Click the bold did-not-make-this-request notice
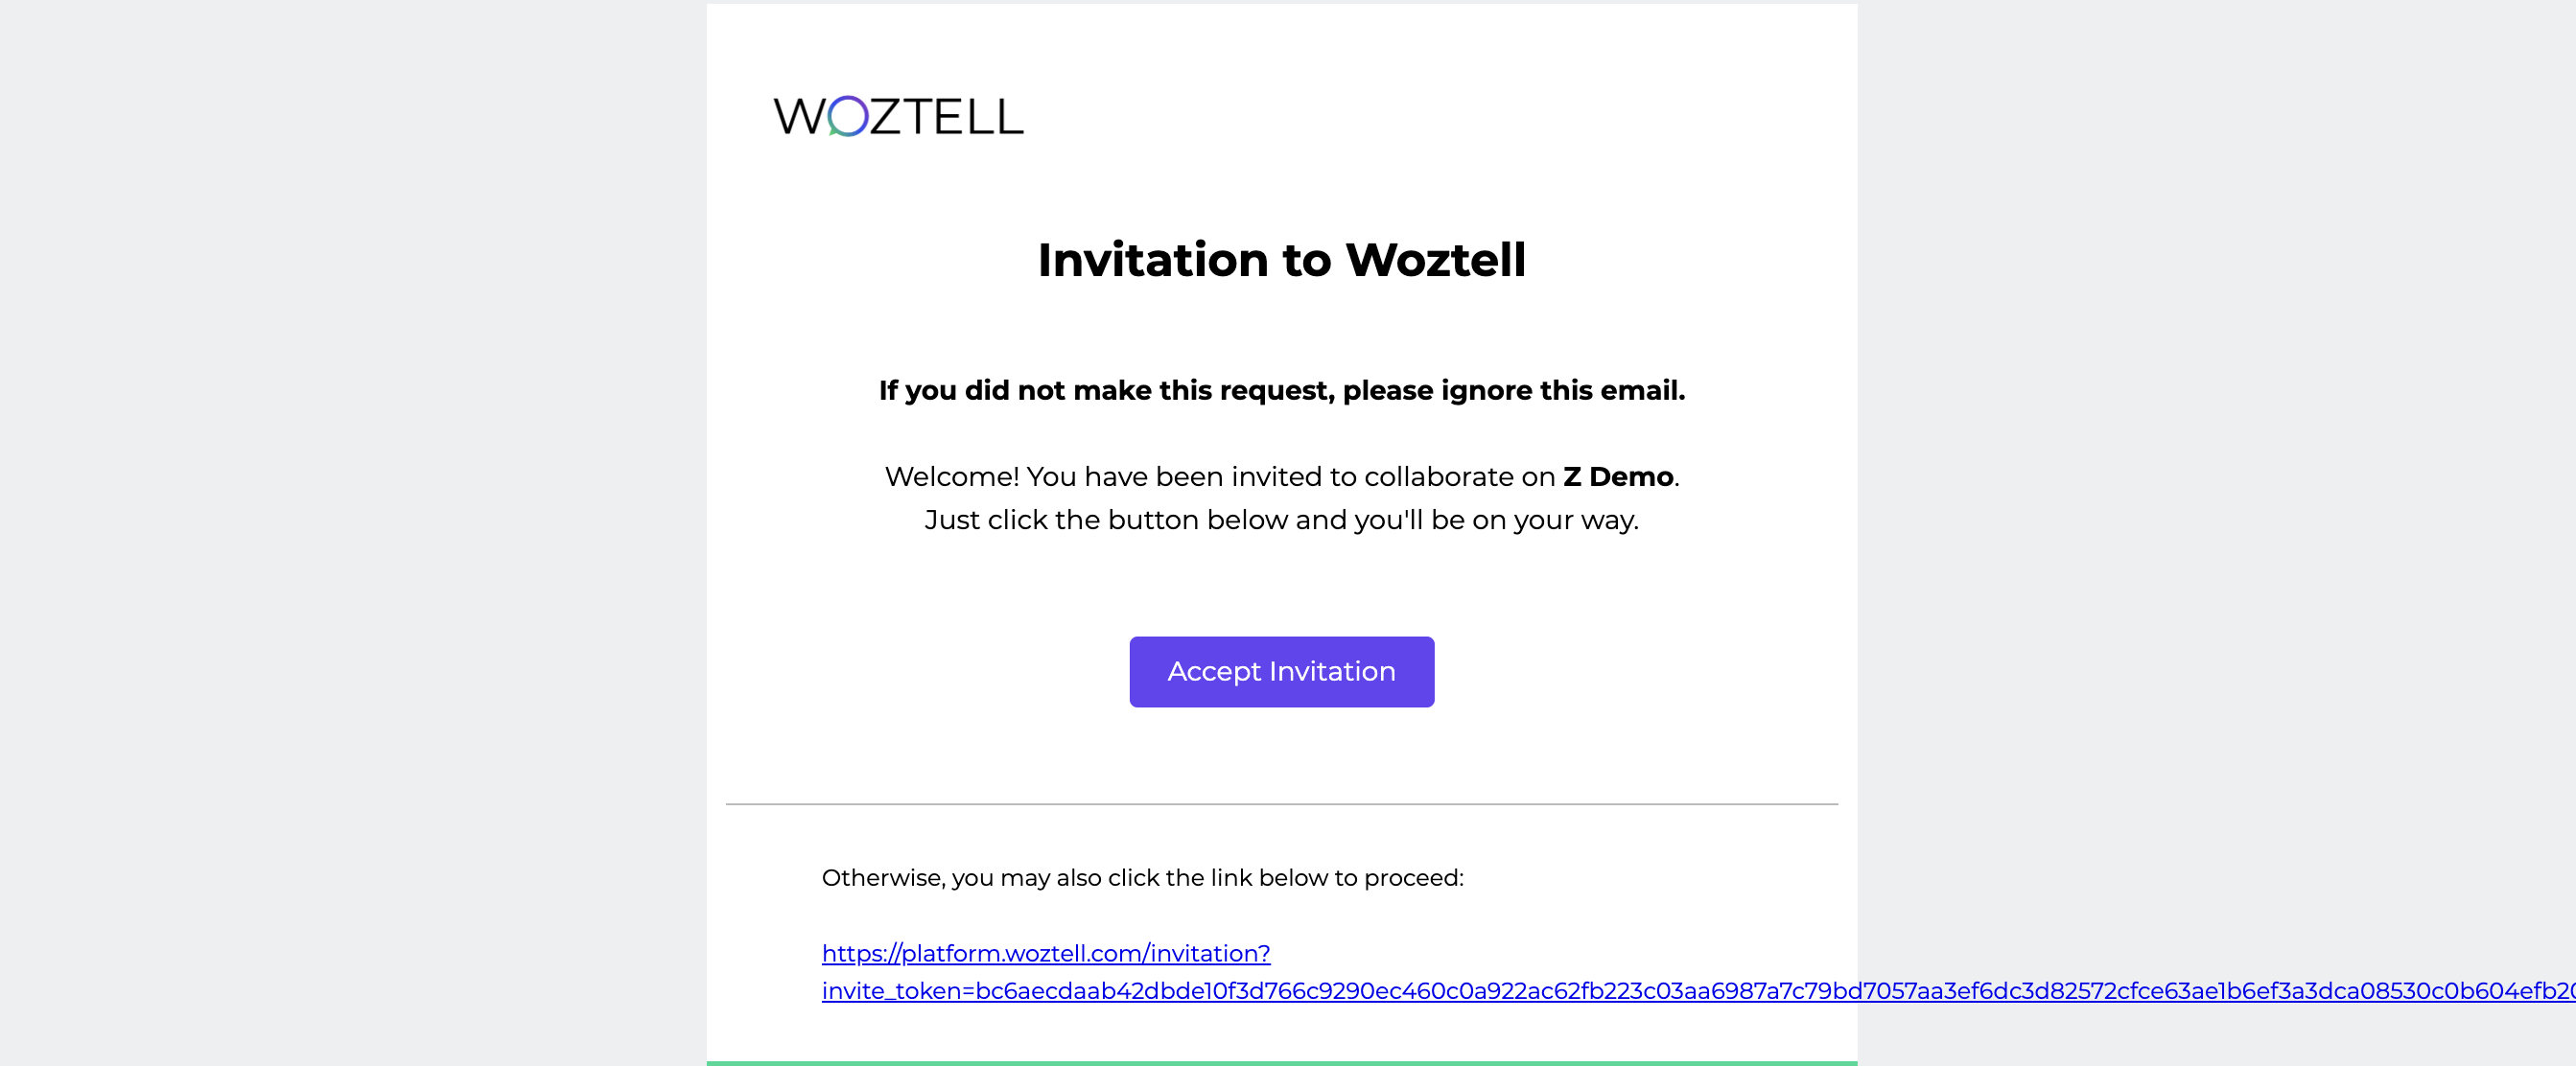Image resolution: width=2576 pixels, height=1066 pixels. click(x=1281, y=390)
